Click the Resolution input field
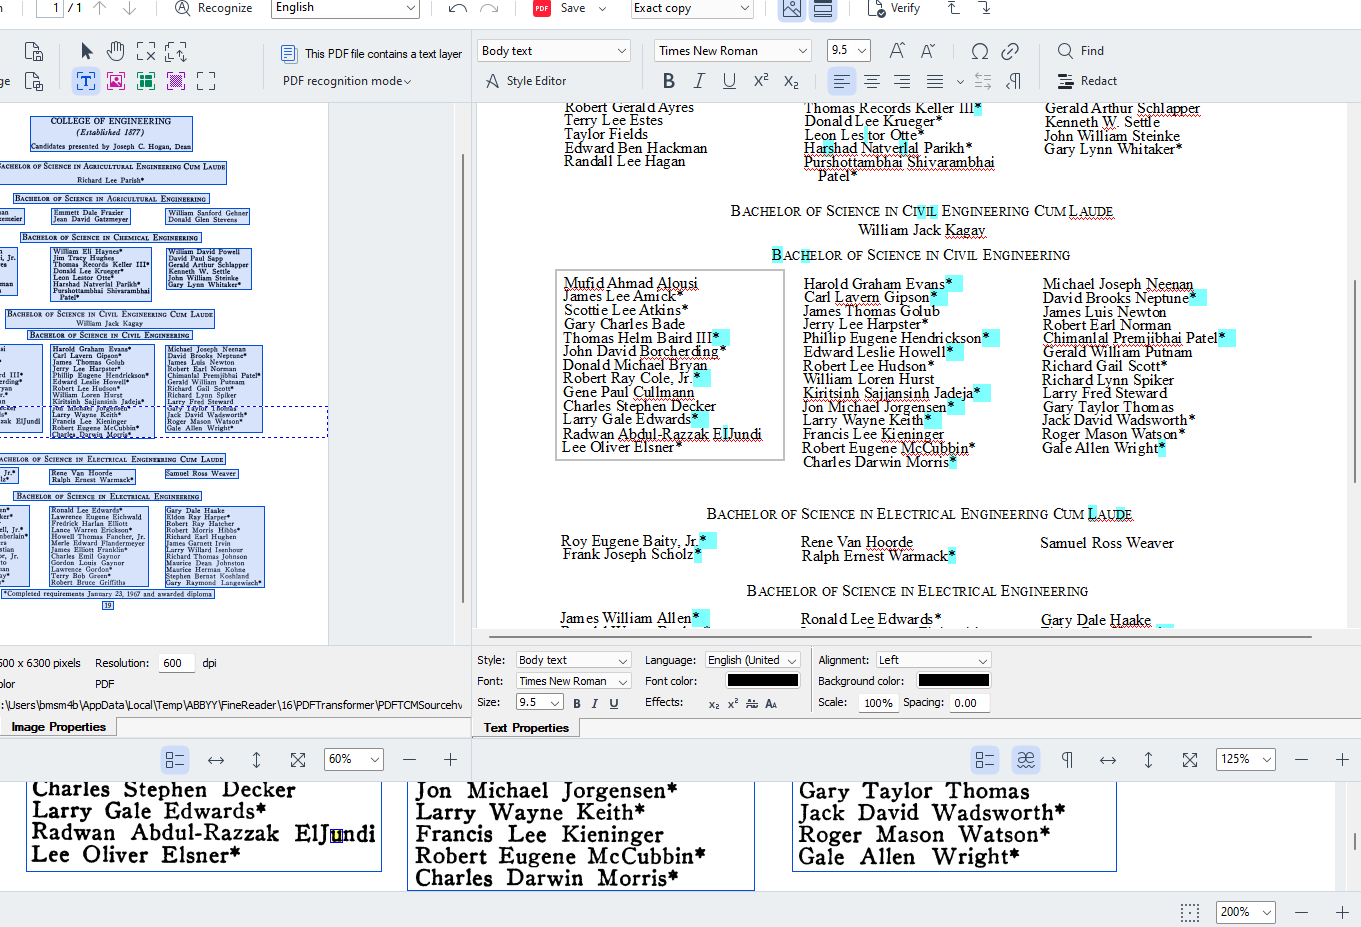Image resolution: width=1361 pixels, height=927 pixels. (x=176, y=663)
